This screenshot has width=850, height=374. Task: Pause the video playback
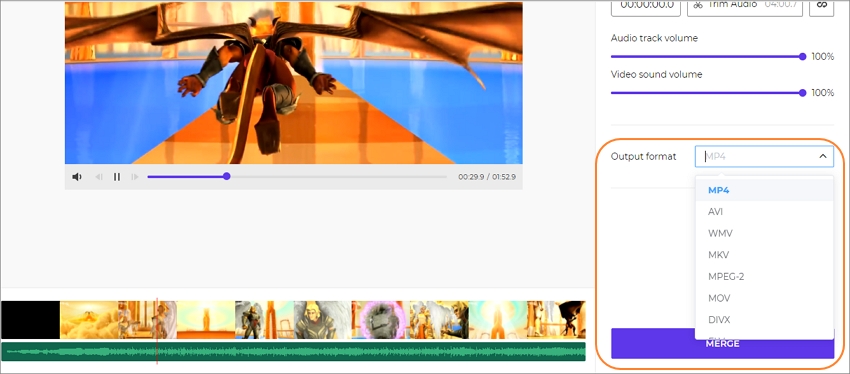[117, 177]
